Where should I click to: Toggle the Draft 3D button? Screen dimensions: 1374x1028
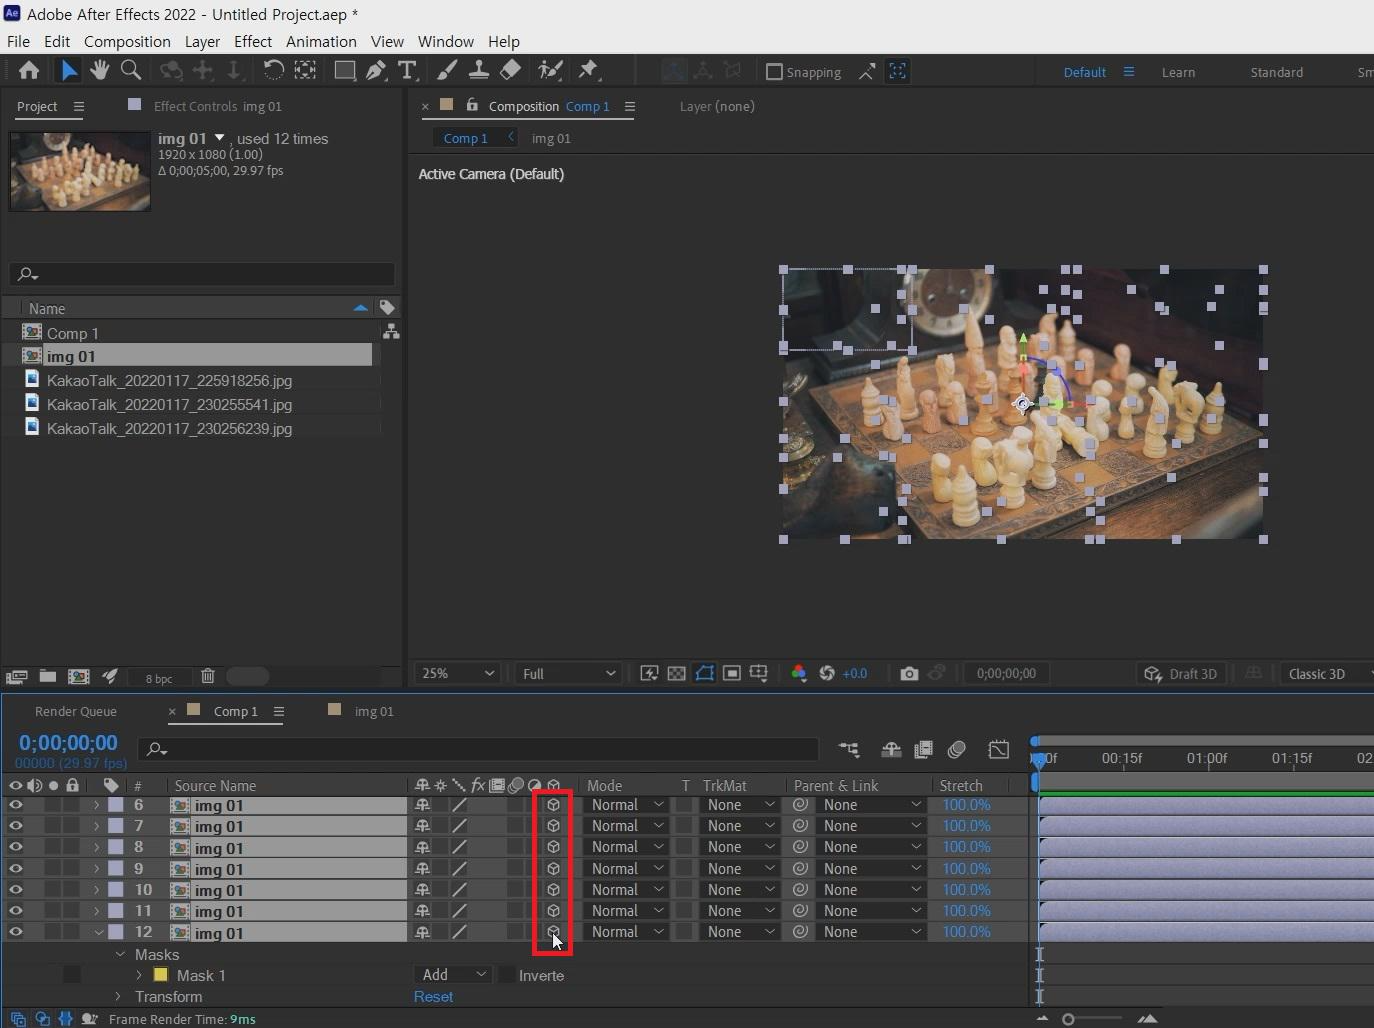[x=1181, y=674]
